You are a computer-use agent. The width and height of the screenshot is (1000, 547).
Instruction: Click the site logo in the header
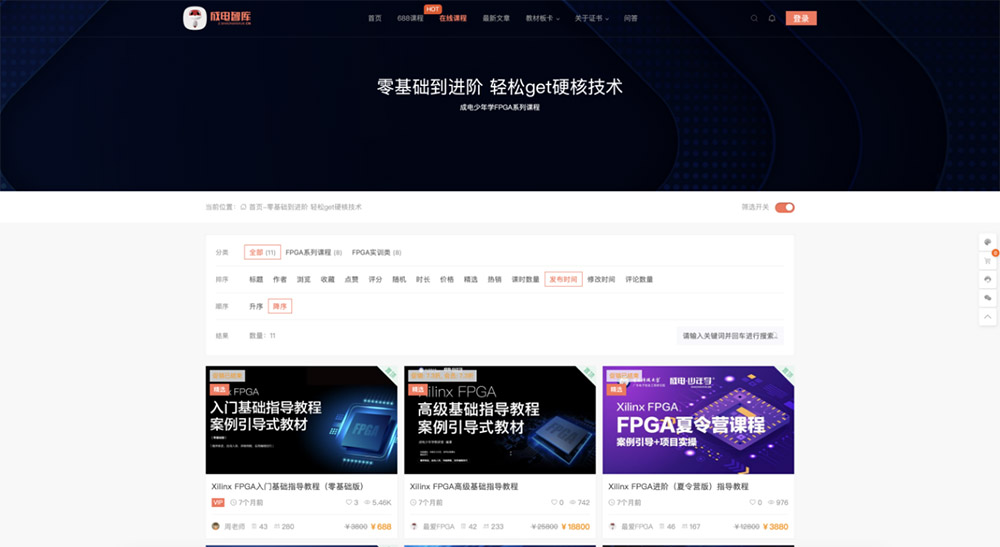(x=217, y=18)
